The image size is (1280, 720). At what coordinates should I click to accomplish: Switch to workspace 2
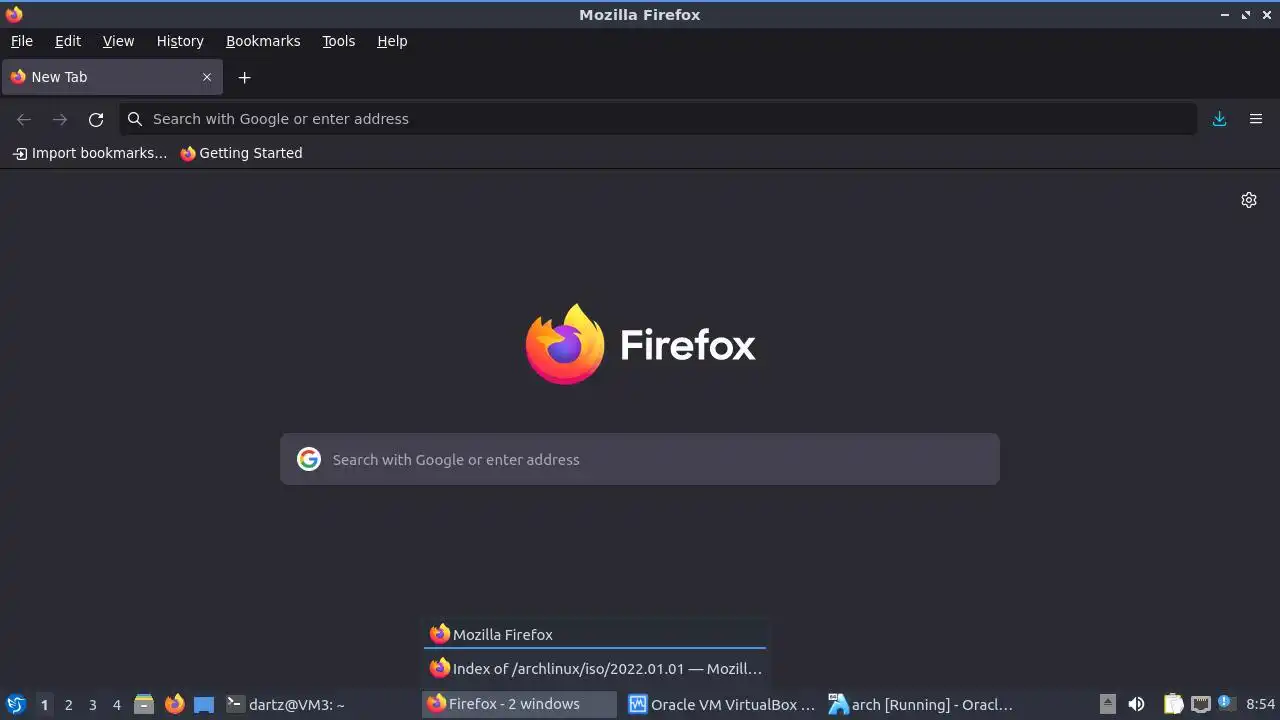click(x=68, y=704)
